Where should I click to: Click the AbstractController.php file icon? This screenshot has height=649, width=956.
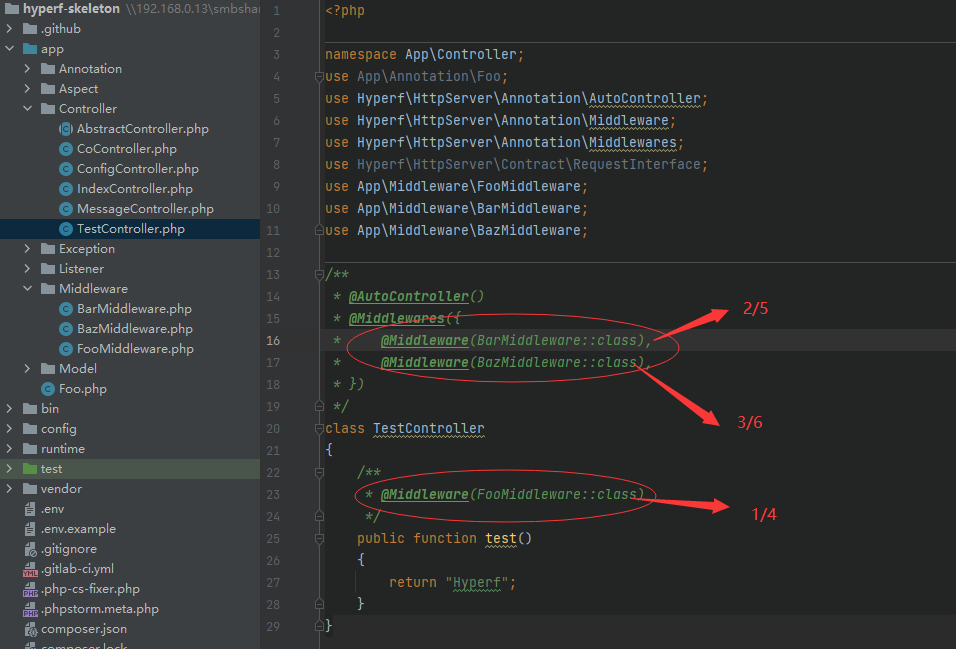pos(66,129)
